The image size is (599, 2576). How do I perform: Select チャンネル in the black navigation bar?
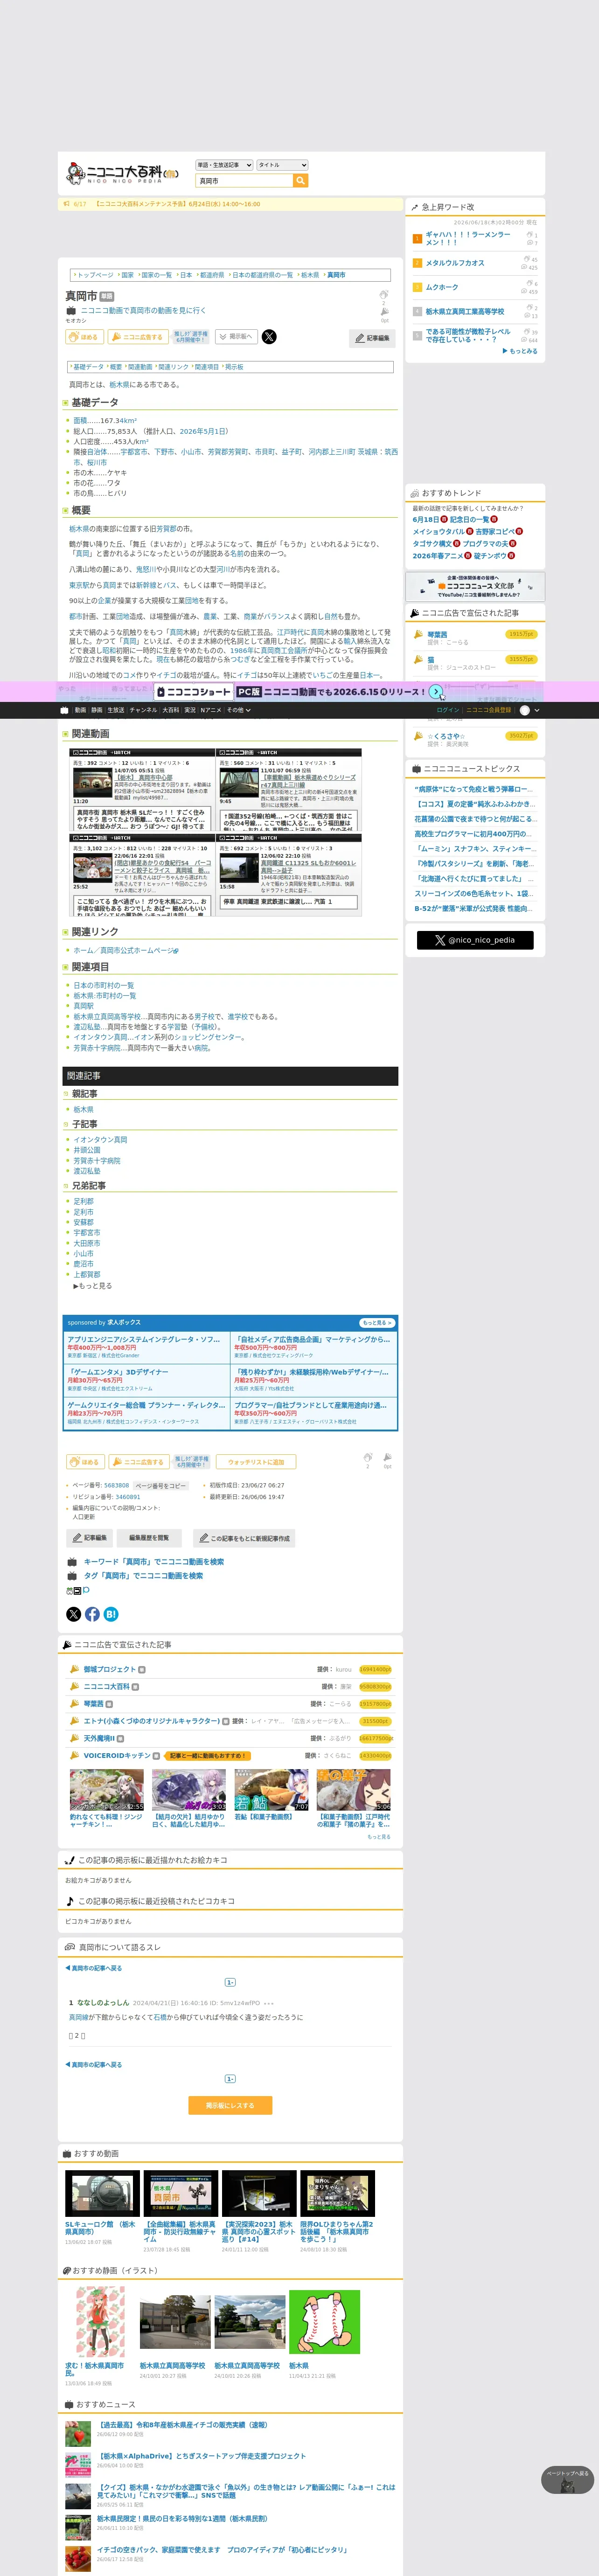pos(143,710)
